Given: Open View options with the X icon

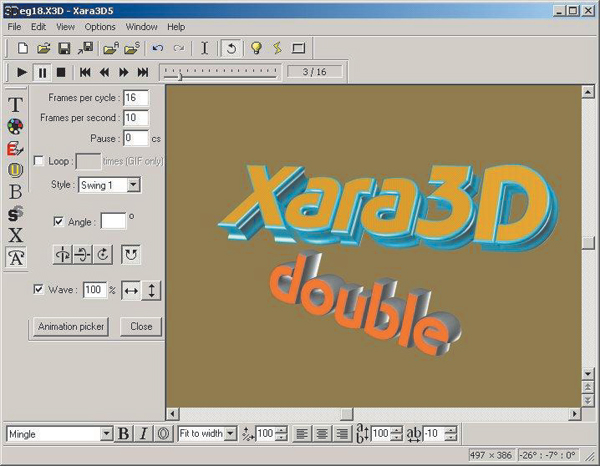Looking at the screenshot, I should coord(16,235).
